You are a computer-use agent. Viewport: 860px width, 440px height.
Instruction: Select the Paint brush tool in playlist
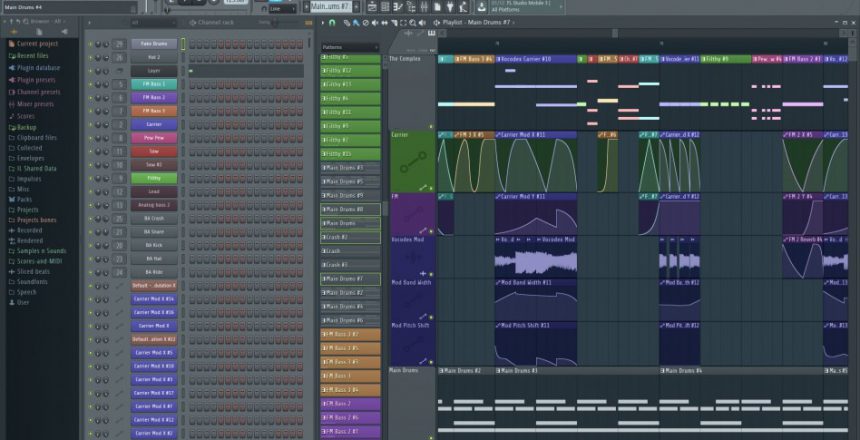(x=356, y=22)
